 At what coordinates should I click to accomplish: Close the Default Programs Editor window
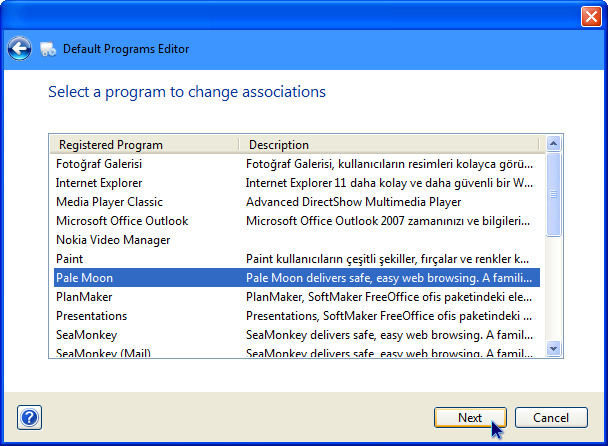click(591, 17)
